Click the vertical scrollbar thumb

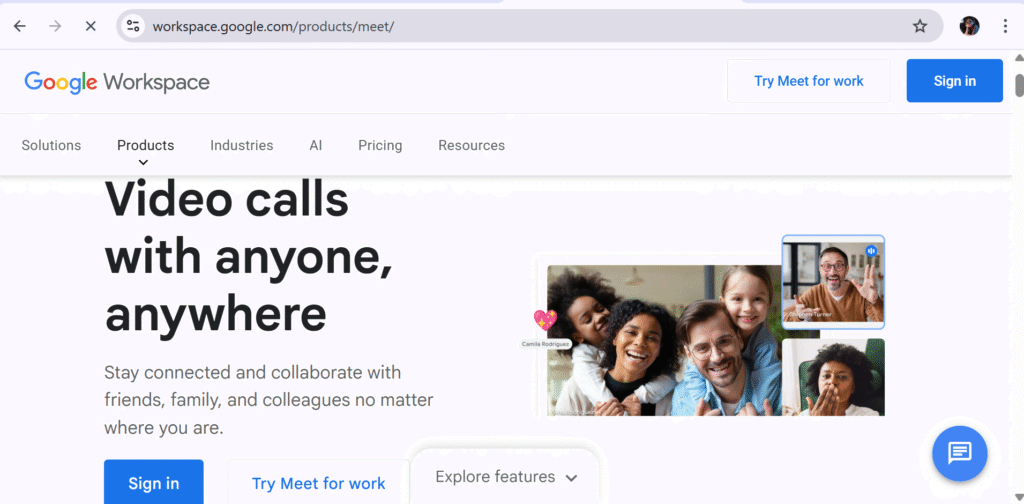pos(1019,86)
